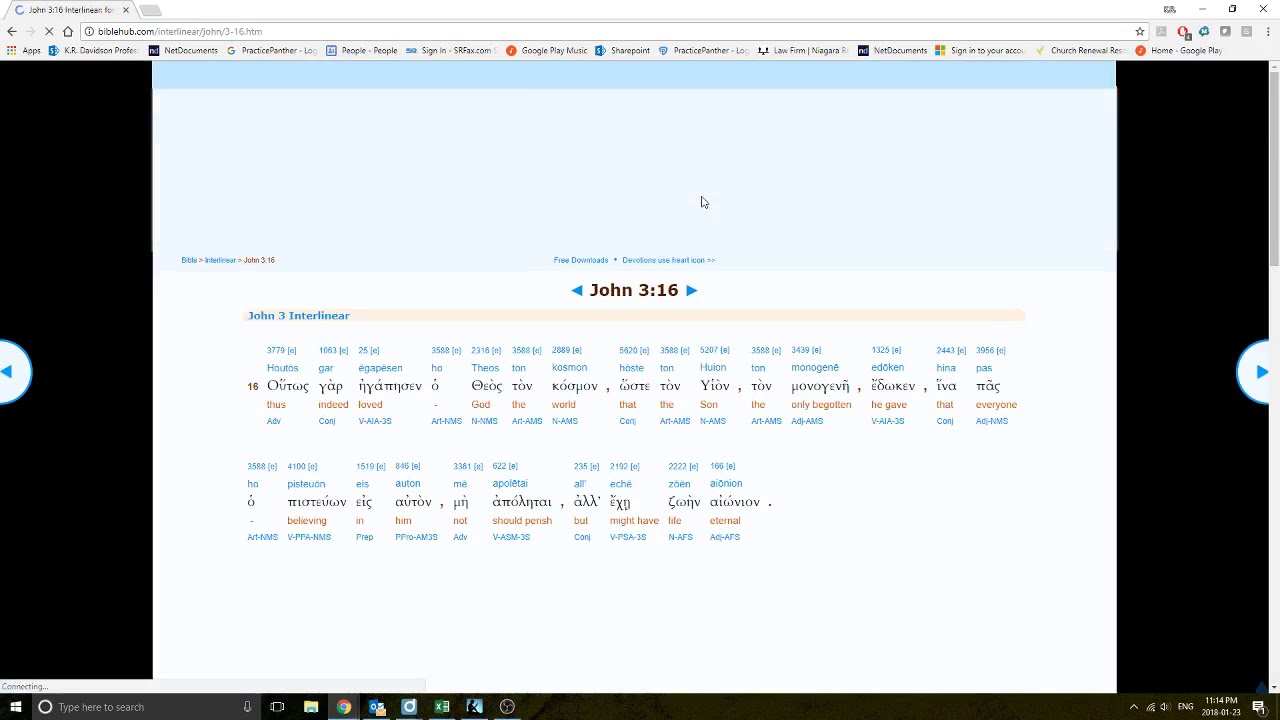Click the transliteration Houtōs

click(x=282, y=368)
